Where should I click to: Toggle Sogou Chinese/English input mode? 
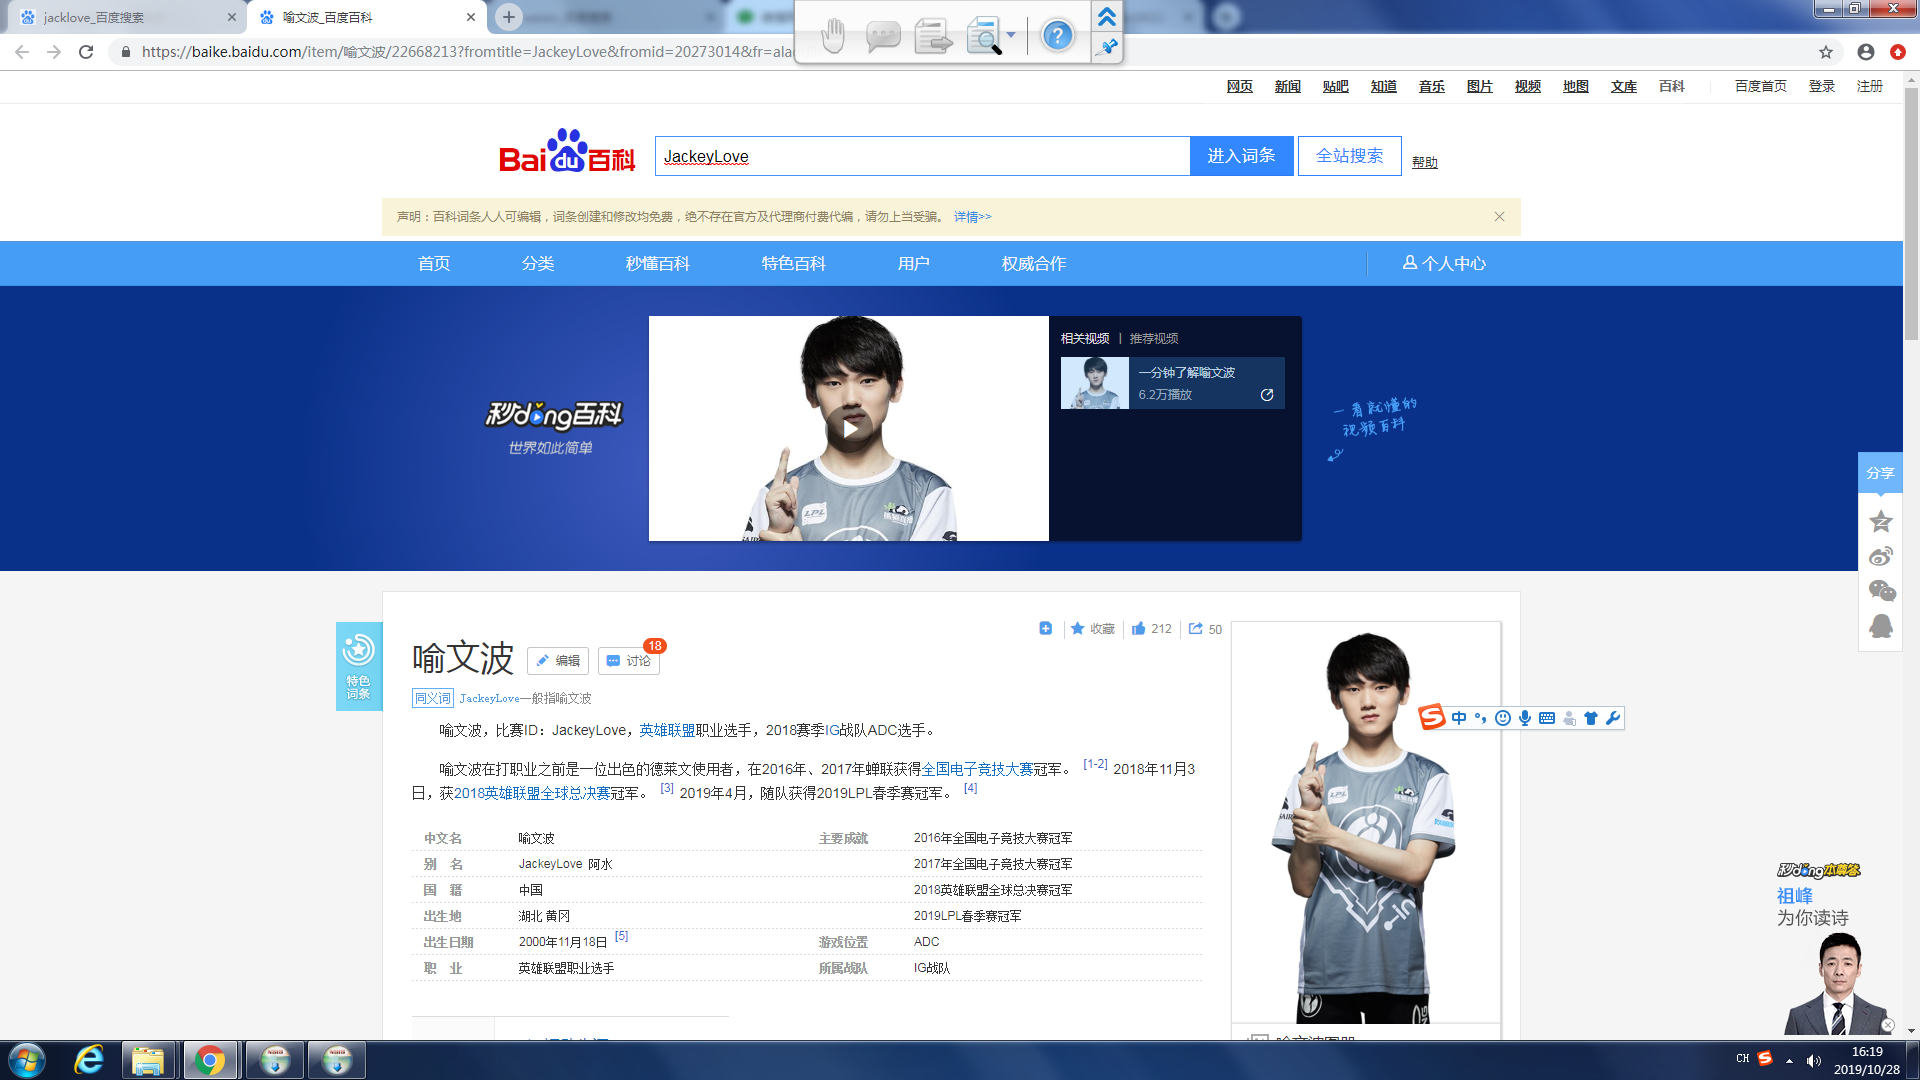tap(1459, 718)
